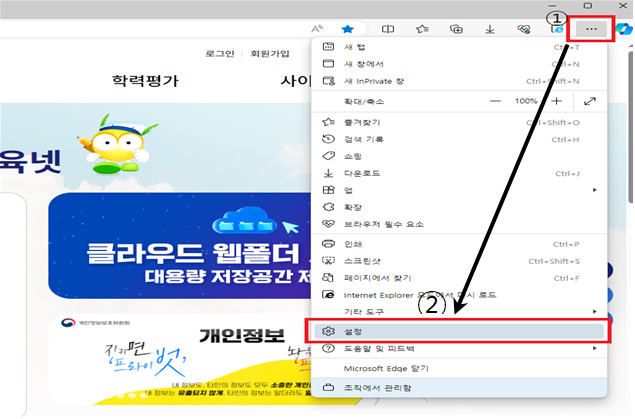This screenshot has height=419, width=635.
Task: Choose 스크린샷 from the menu
Action: 459,261
